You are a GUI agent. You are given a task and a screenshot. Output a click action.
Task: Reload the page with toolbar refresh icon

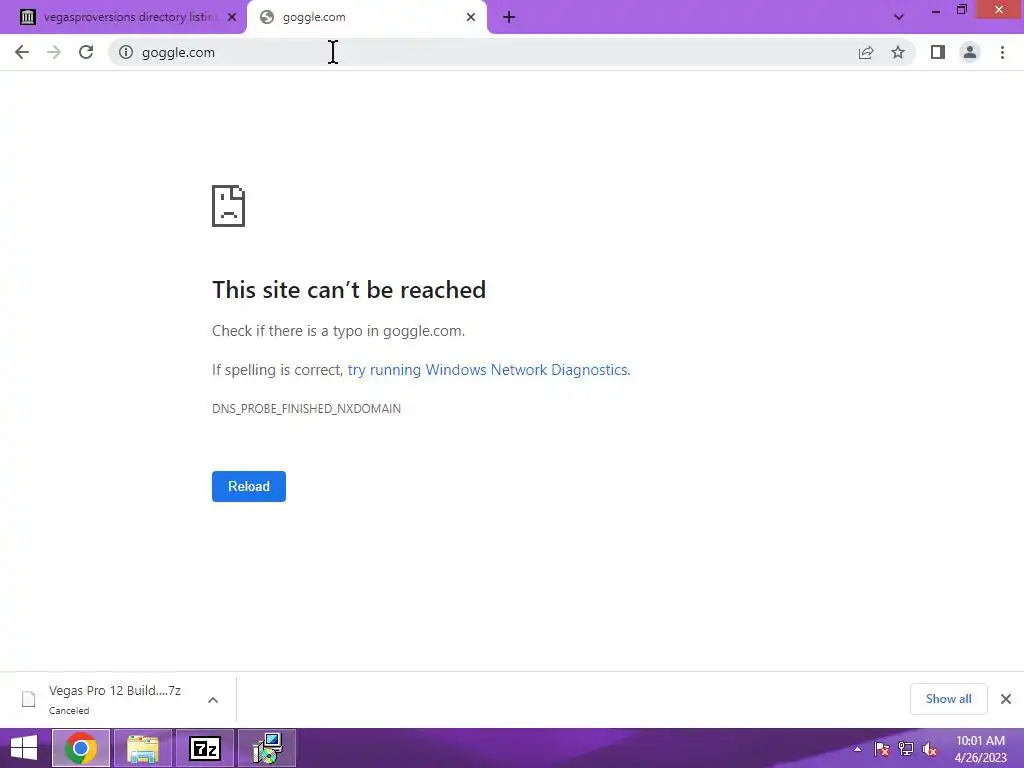point(86,52)
